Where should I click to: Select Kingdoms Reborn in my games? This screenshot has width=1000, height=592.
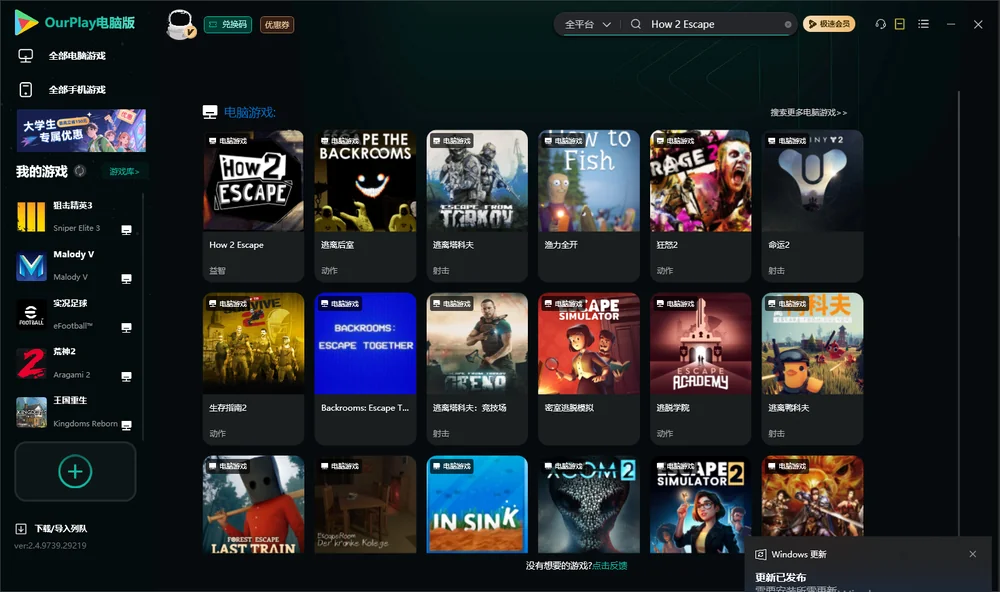pyautogui.click(x=75, y=412)
